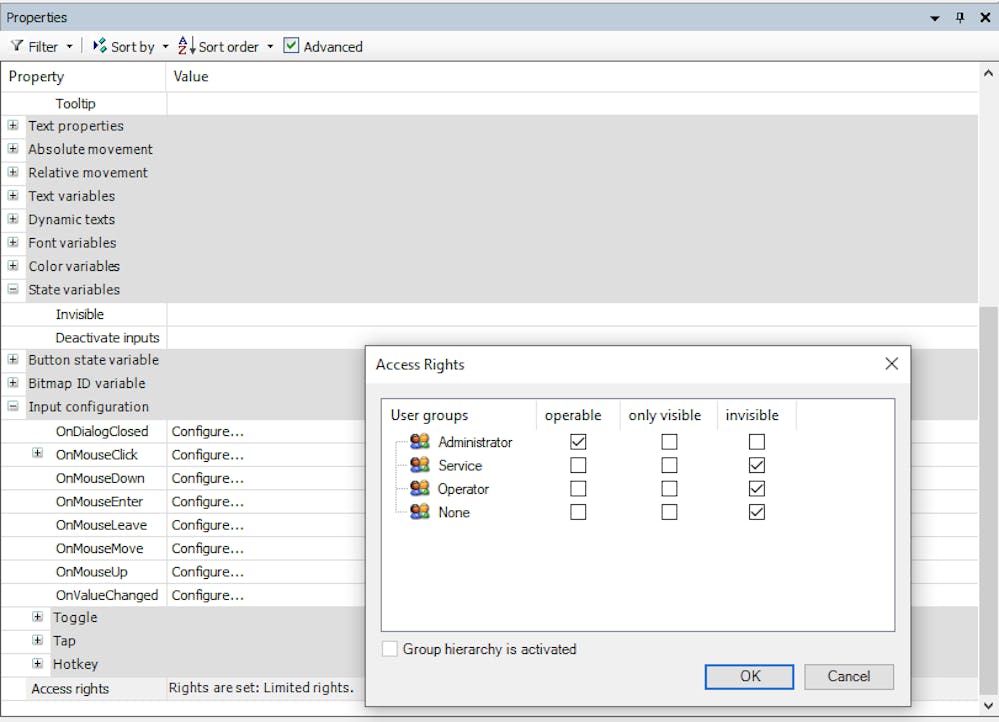Screen dimensions: 999x722
Task: Uncheck invisible checkbox for None group
Action: (x=757, y=512)
